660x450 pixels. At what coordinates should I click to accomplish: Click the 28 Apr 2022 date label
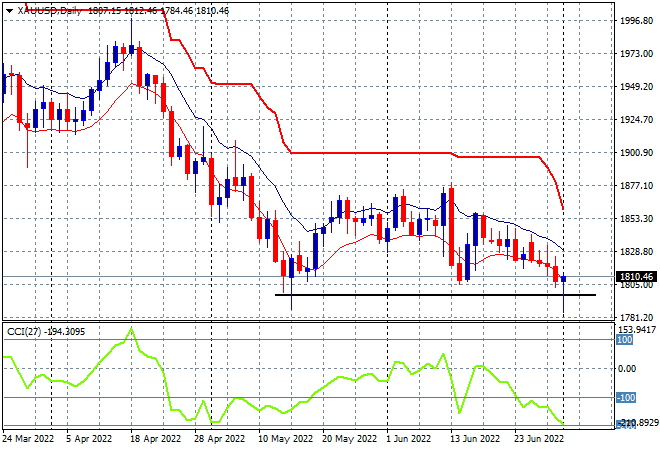219,439
